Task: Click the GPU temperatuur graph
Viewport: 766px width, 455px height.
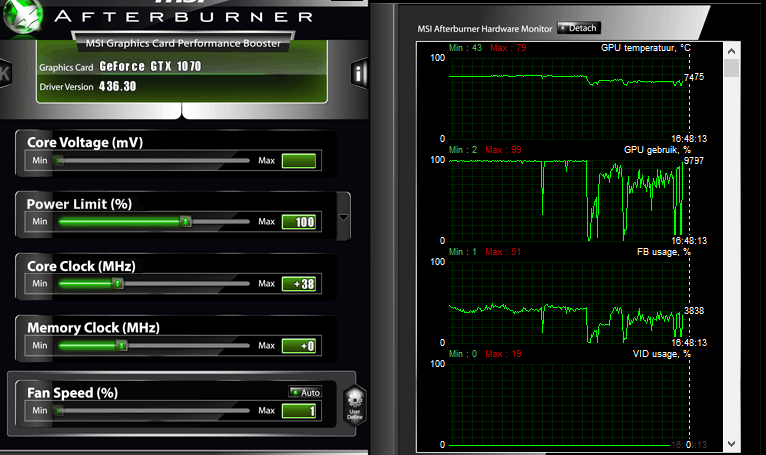Action: [569, 98]
